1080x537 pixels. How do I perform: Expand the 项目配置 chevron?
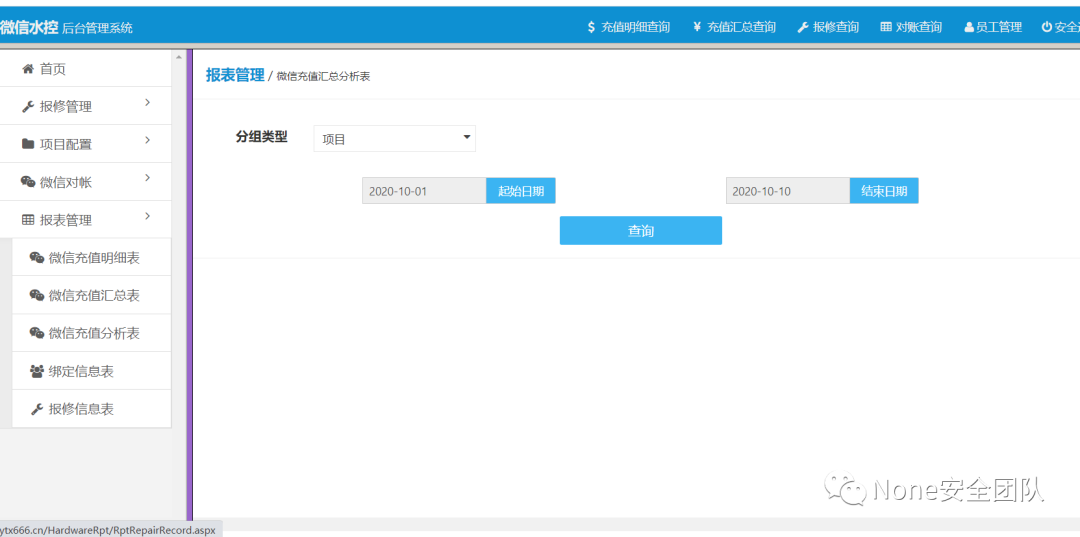[147, 141]
